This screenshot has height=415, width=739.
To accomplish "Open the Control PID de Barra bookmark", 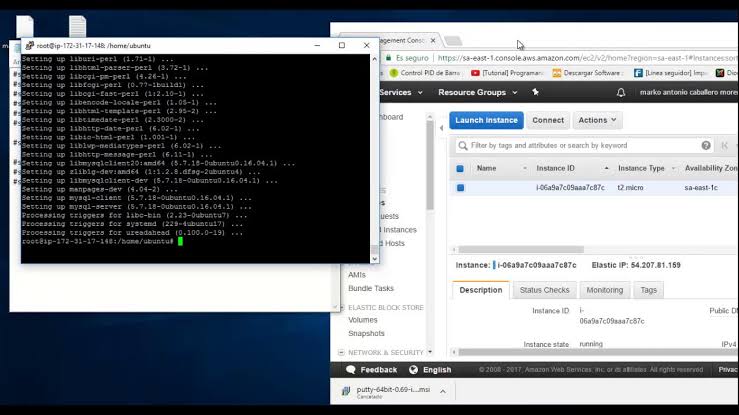I will [425, 73].
